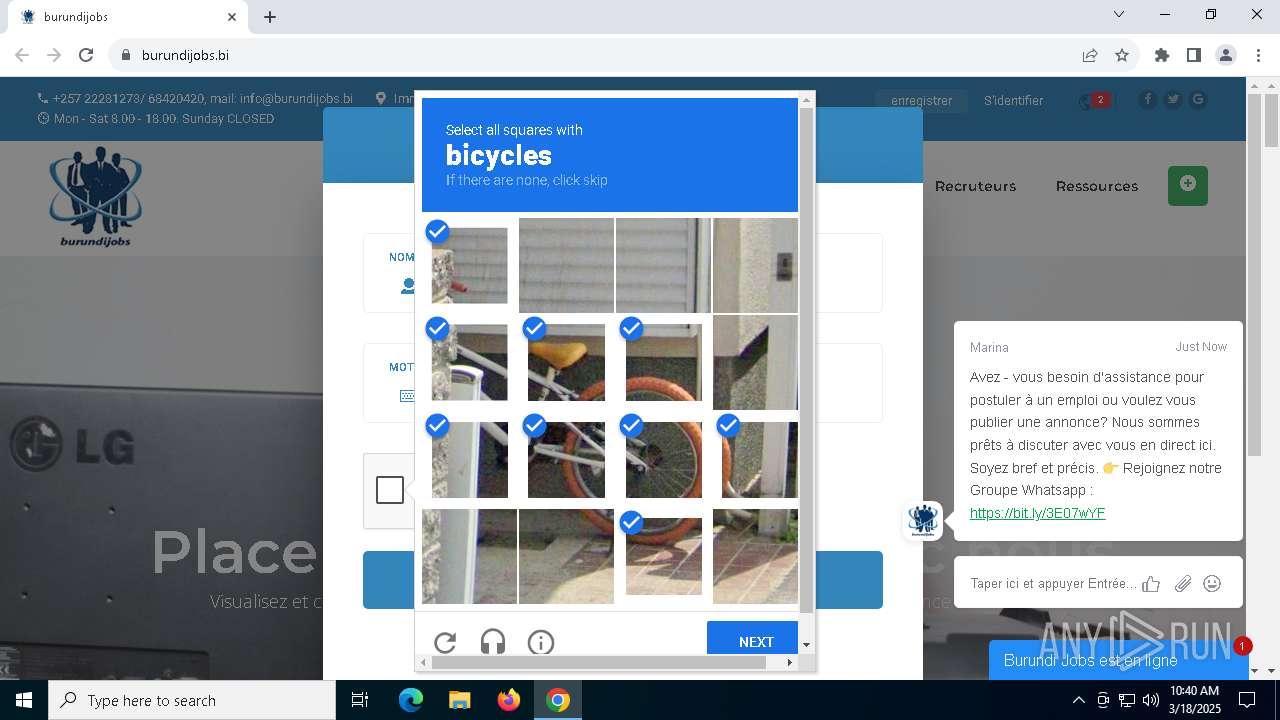Click the captcha horizontal scrollbar thumb
Image resolution: width=1280 pixels, height=720 pixels.
click(x=599, y=662)
